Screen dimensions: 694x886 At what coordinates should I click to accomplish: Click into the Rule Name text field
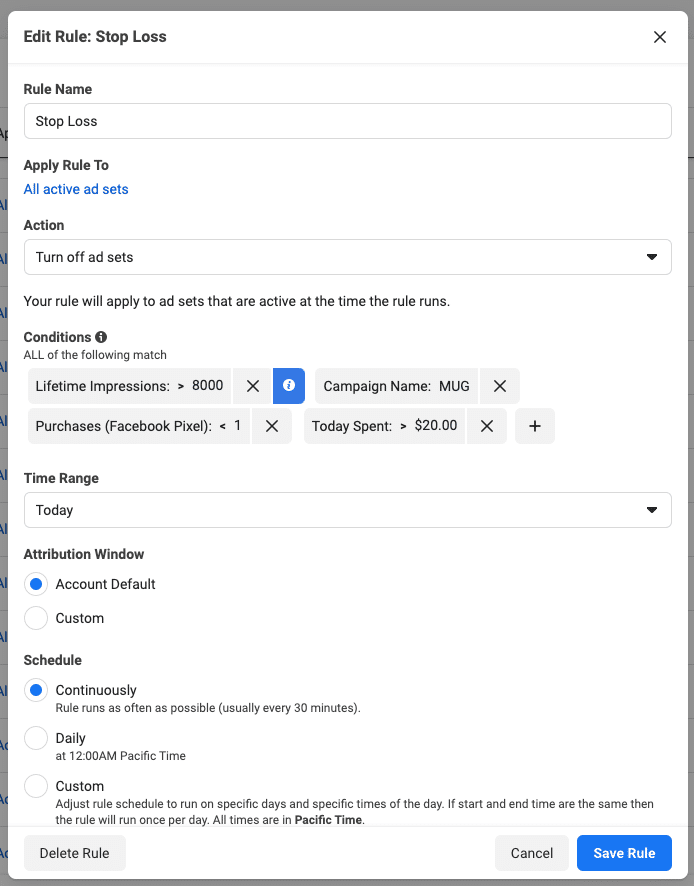[347, 121]
